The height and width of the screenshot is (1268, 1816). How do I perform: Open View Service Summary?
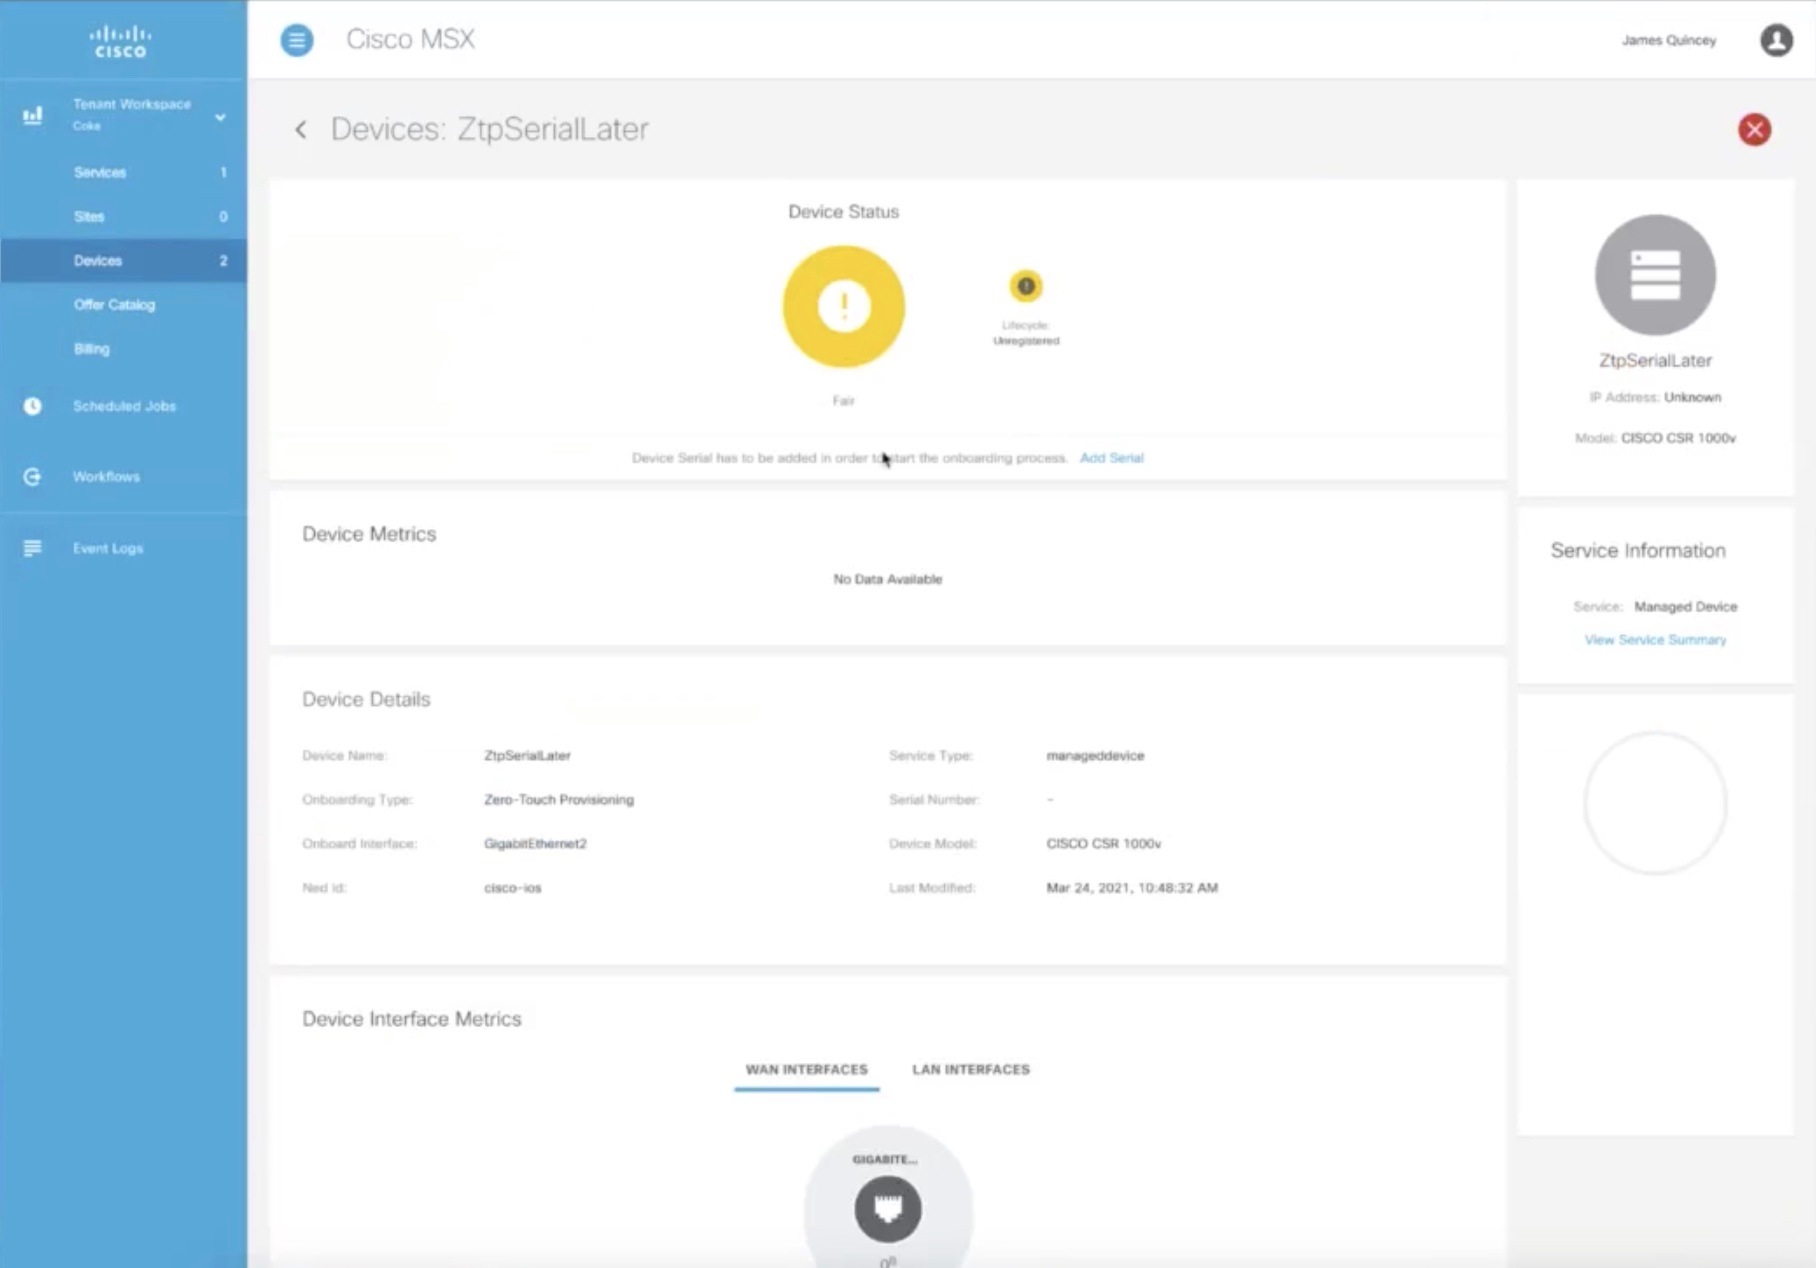click(1654, 639)
